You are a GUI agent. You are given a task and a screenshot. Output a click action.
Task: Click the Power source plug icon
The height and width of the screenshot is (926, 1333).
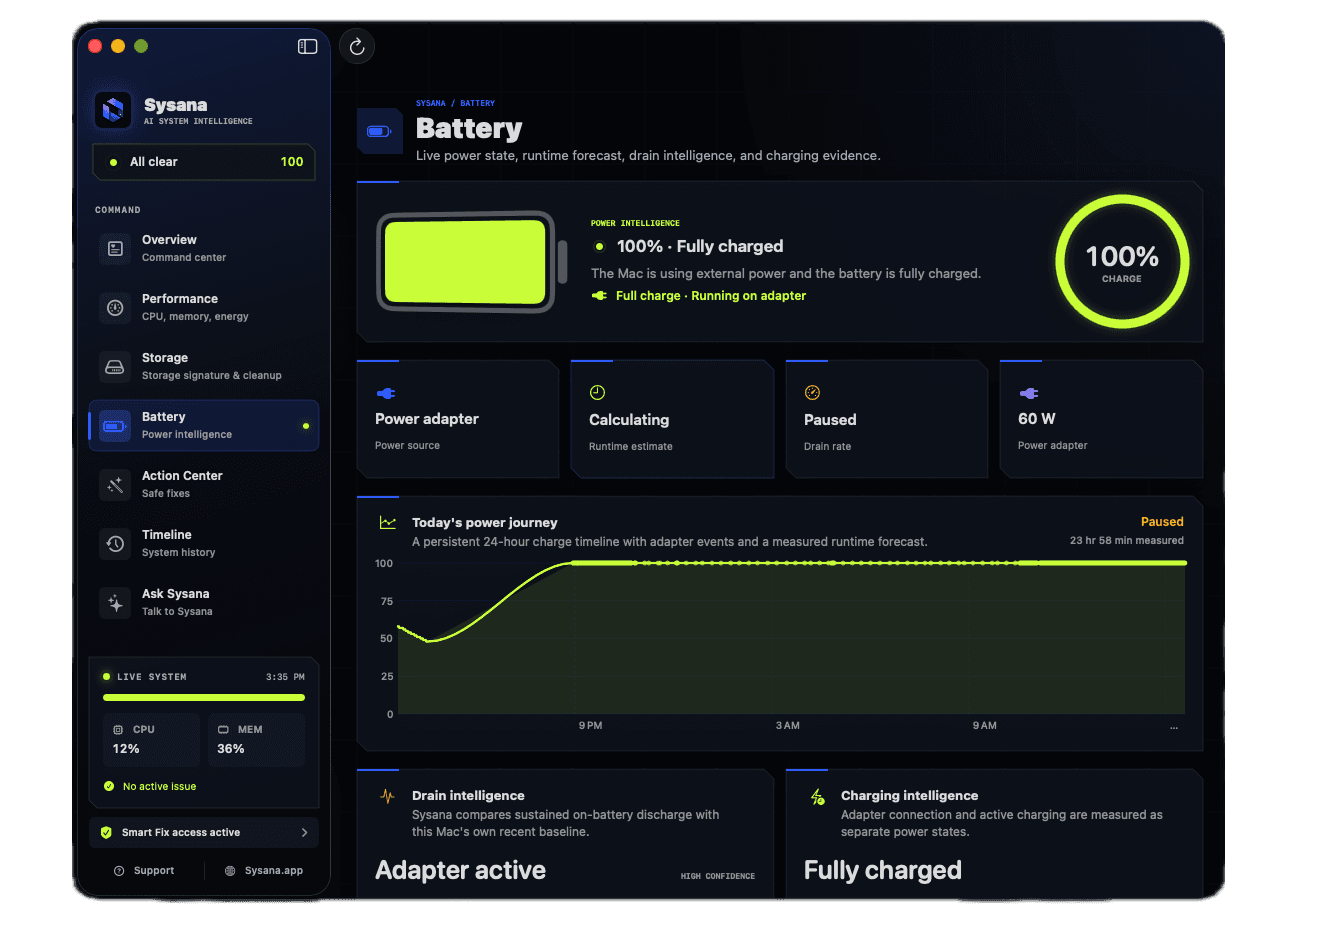coord(385,393)
